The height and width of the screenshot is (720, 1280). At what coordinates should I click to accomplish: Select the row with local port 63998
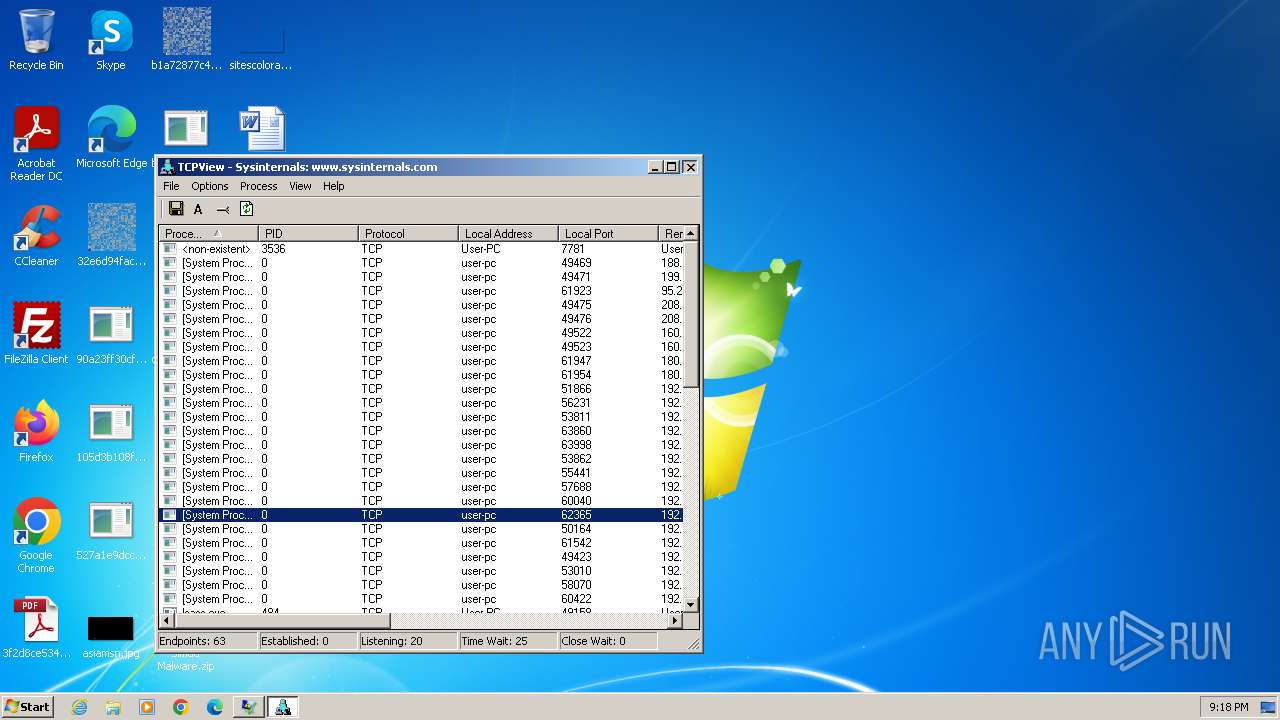click(421, 445)
